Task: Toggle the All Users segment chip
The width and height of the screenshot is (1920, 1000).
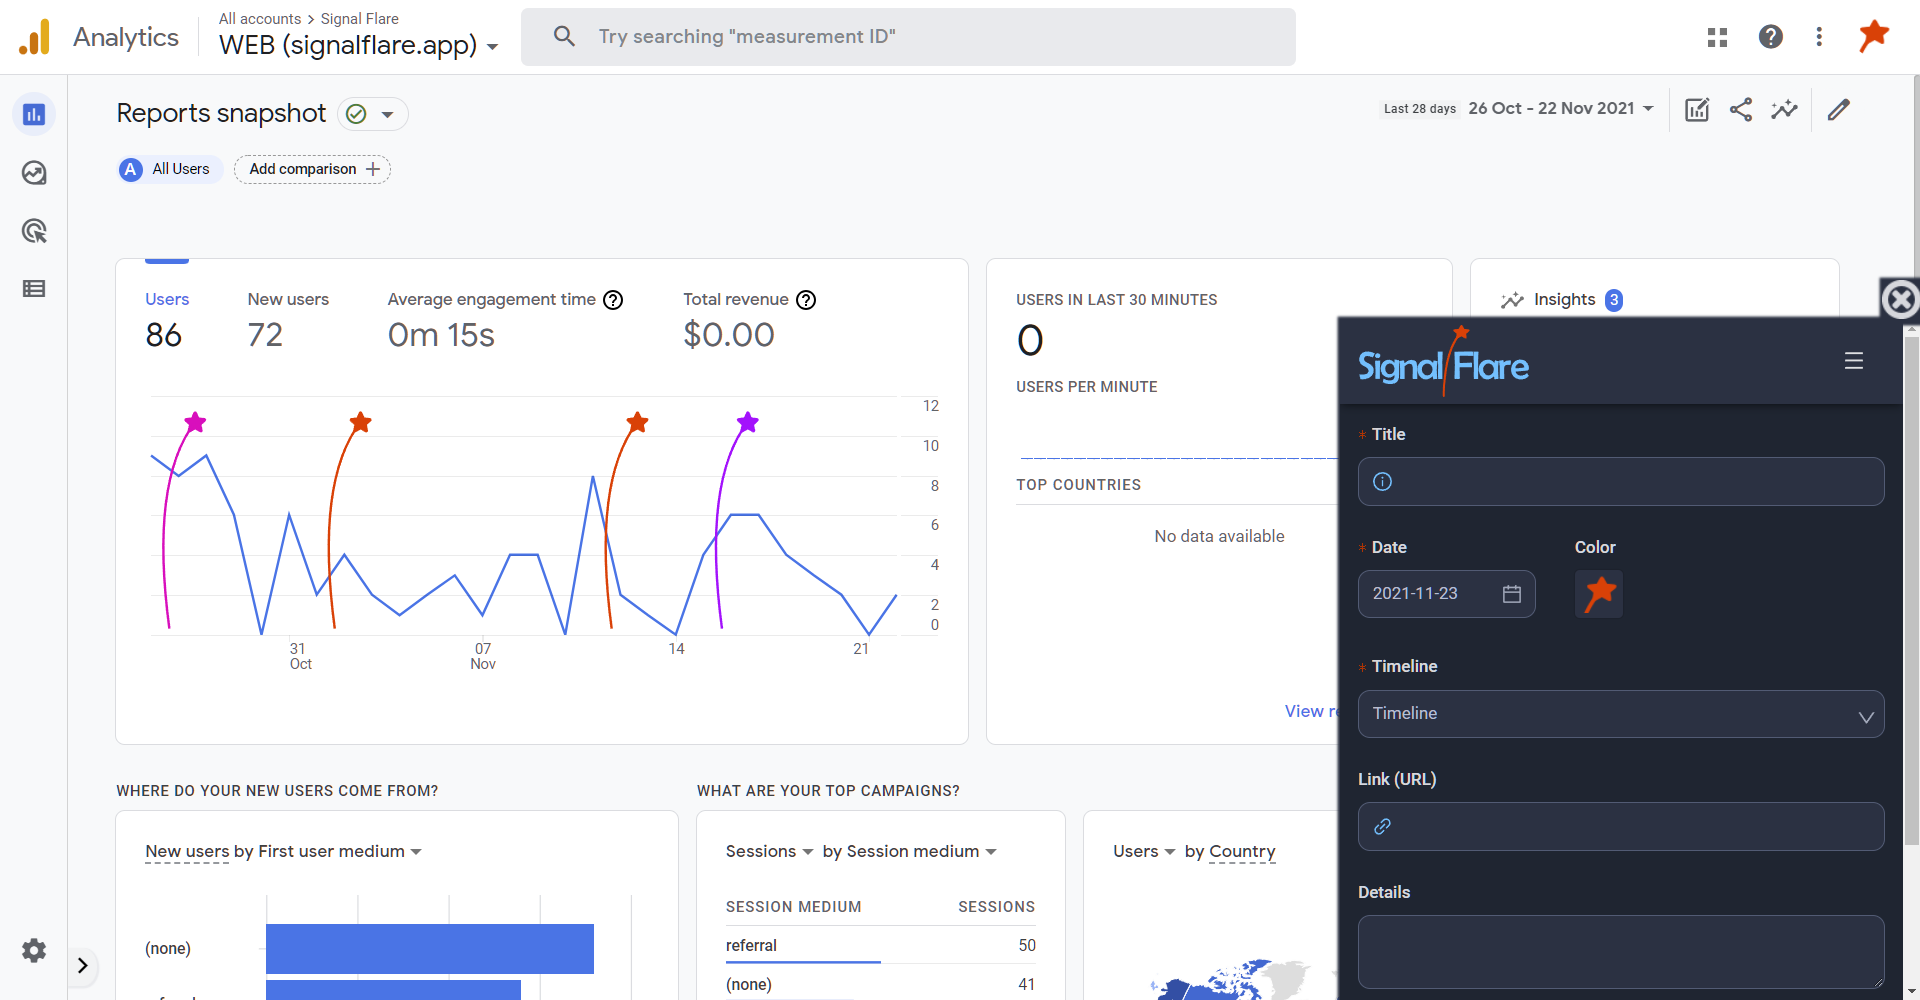Action: click(167, 169)
